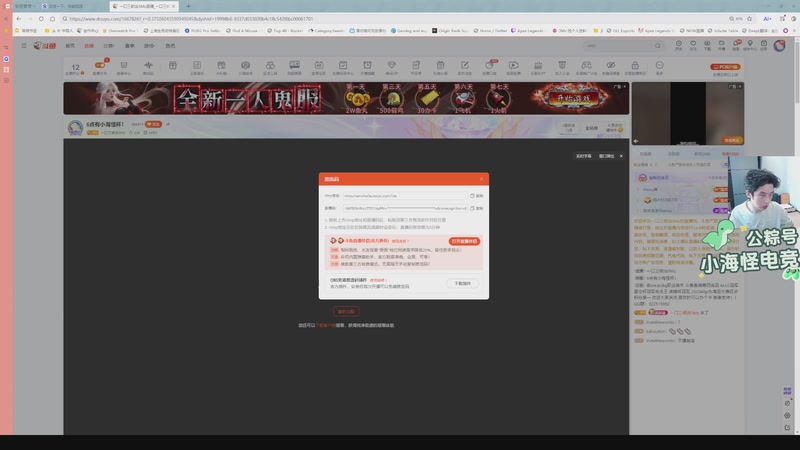Viewport: 800px width, 450px height.
Task: Open tutorial link beside the Douyu companion heading
Action: [401, 241]
